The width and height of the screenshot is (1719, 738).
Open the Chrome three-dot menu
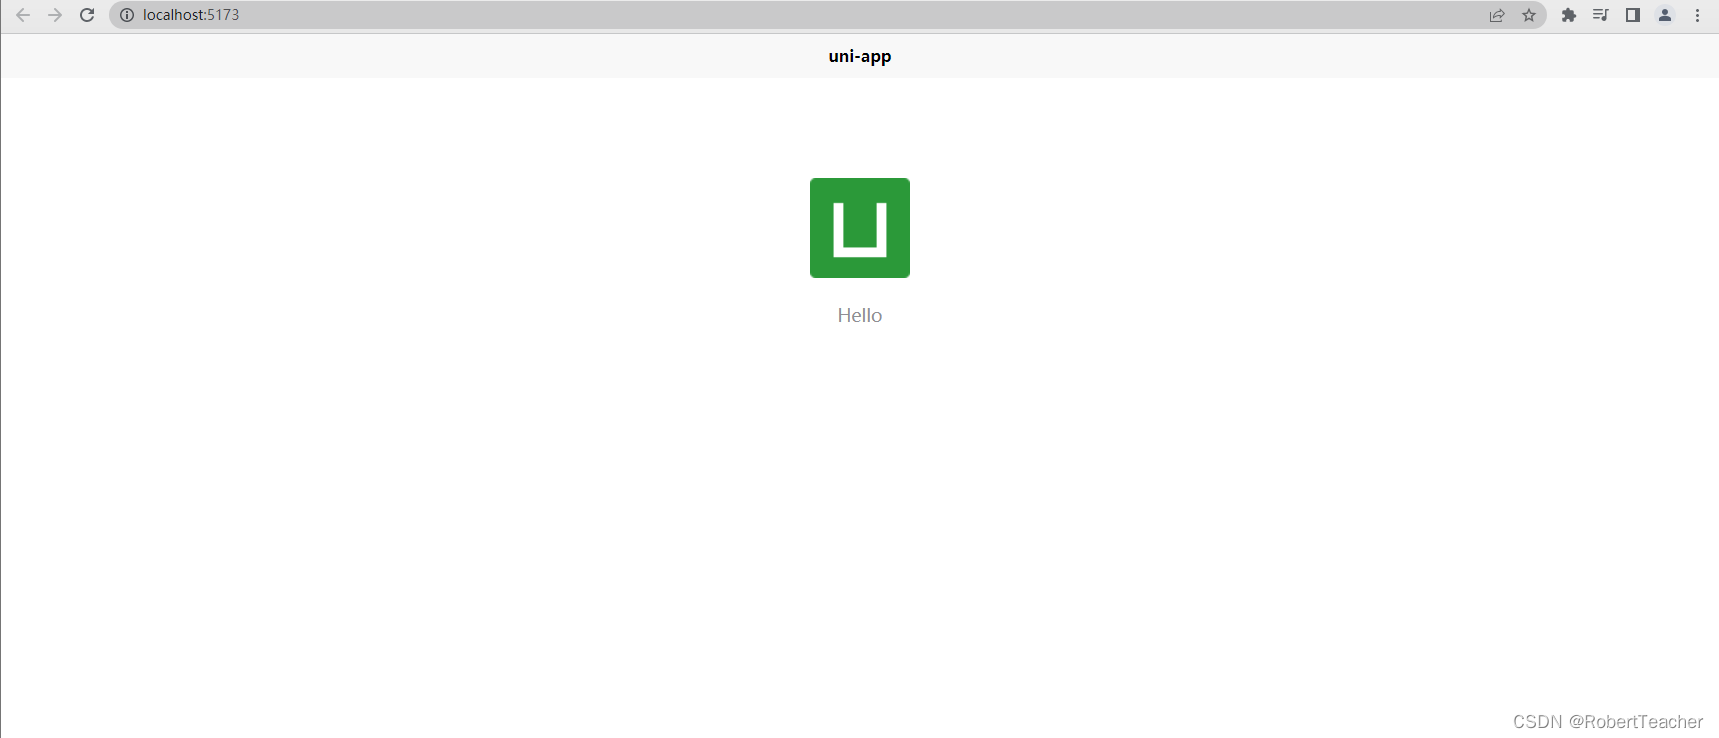click(x=1697, y=15)
